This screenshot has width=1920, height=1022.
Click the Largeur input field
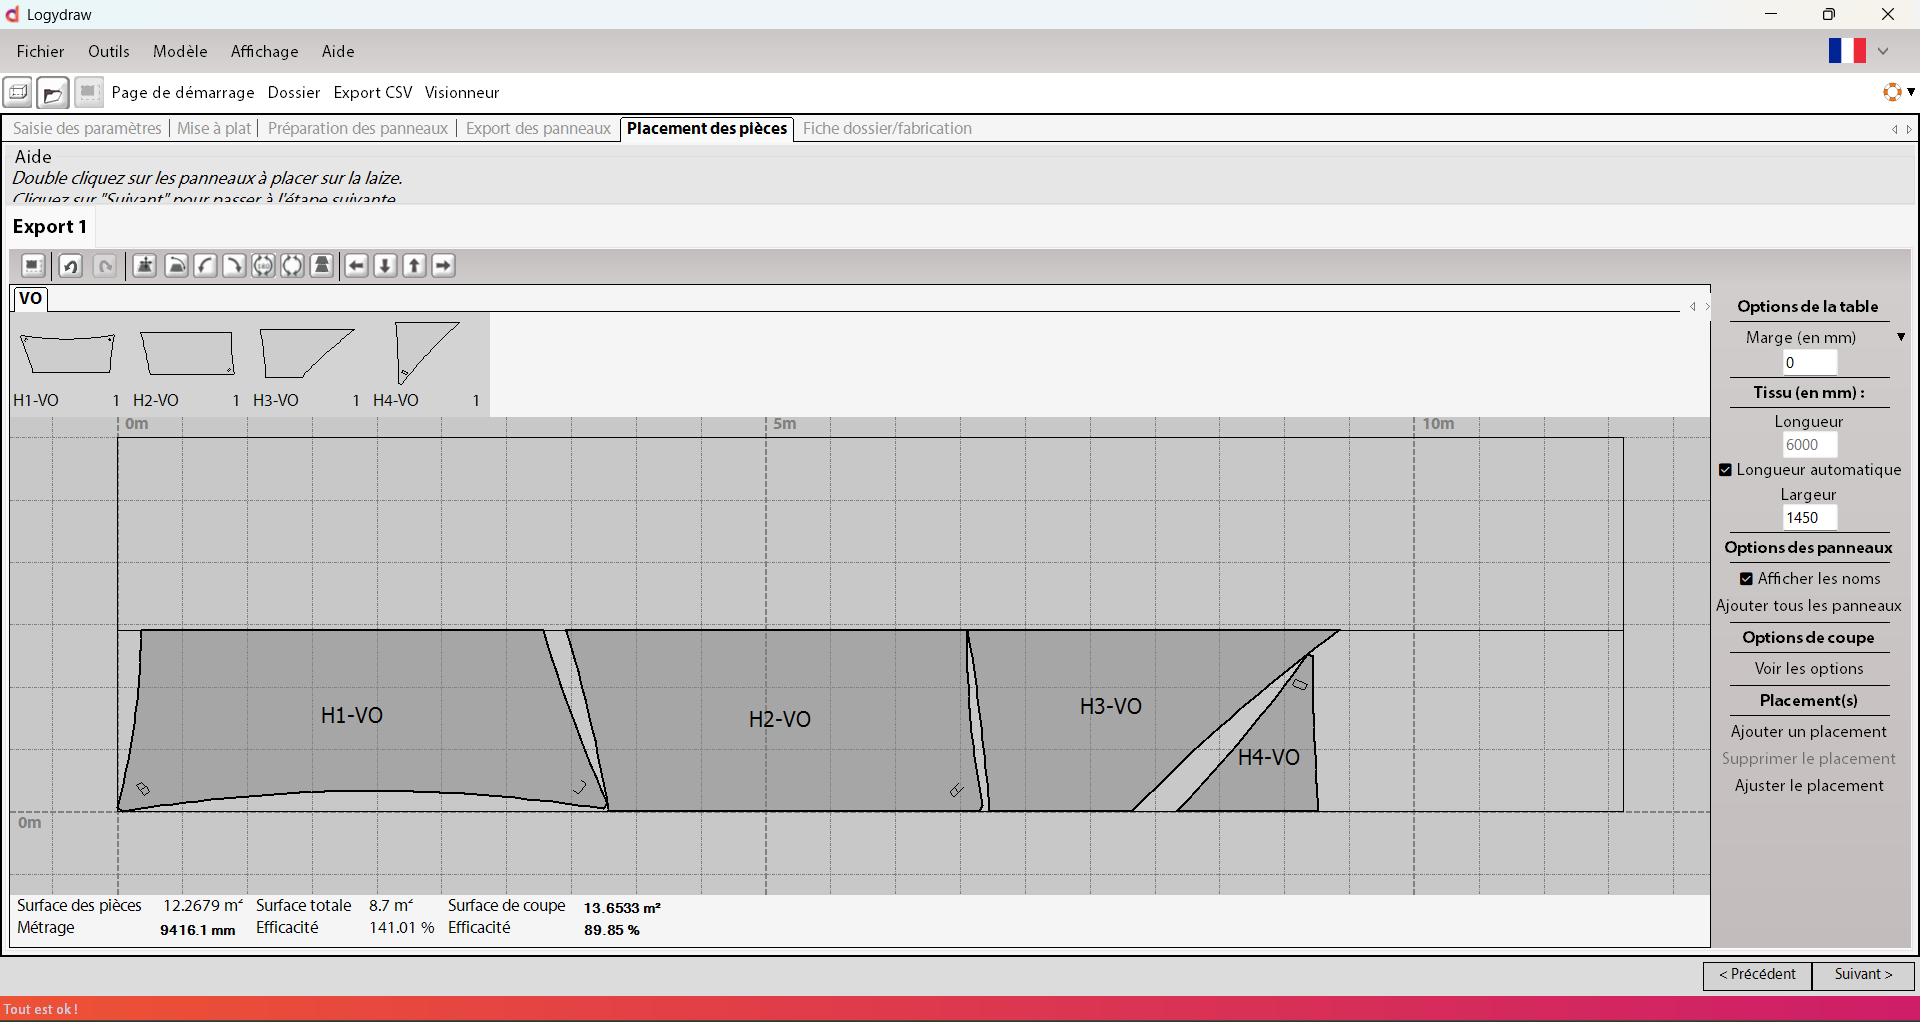coord(1809,518)
